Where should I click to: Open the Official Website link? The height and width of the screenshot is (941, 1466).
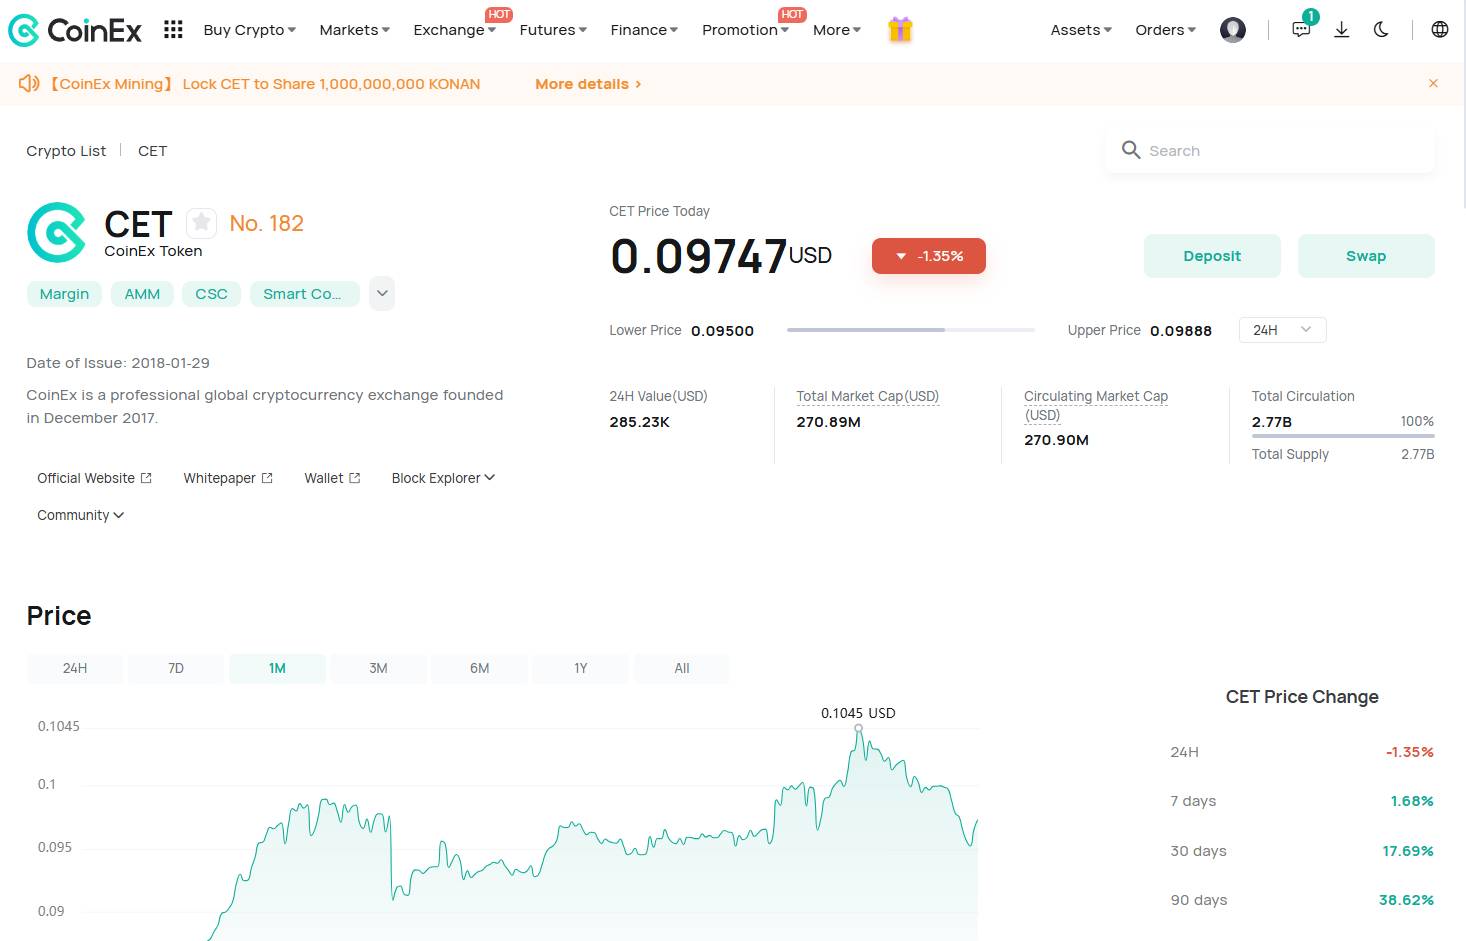[94, 478]
